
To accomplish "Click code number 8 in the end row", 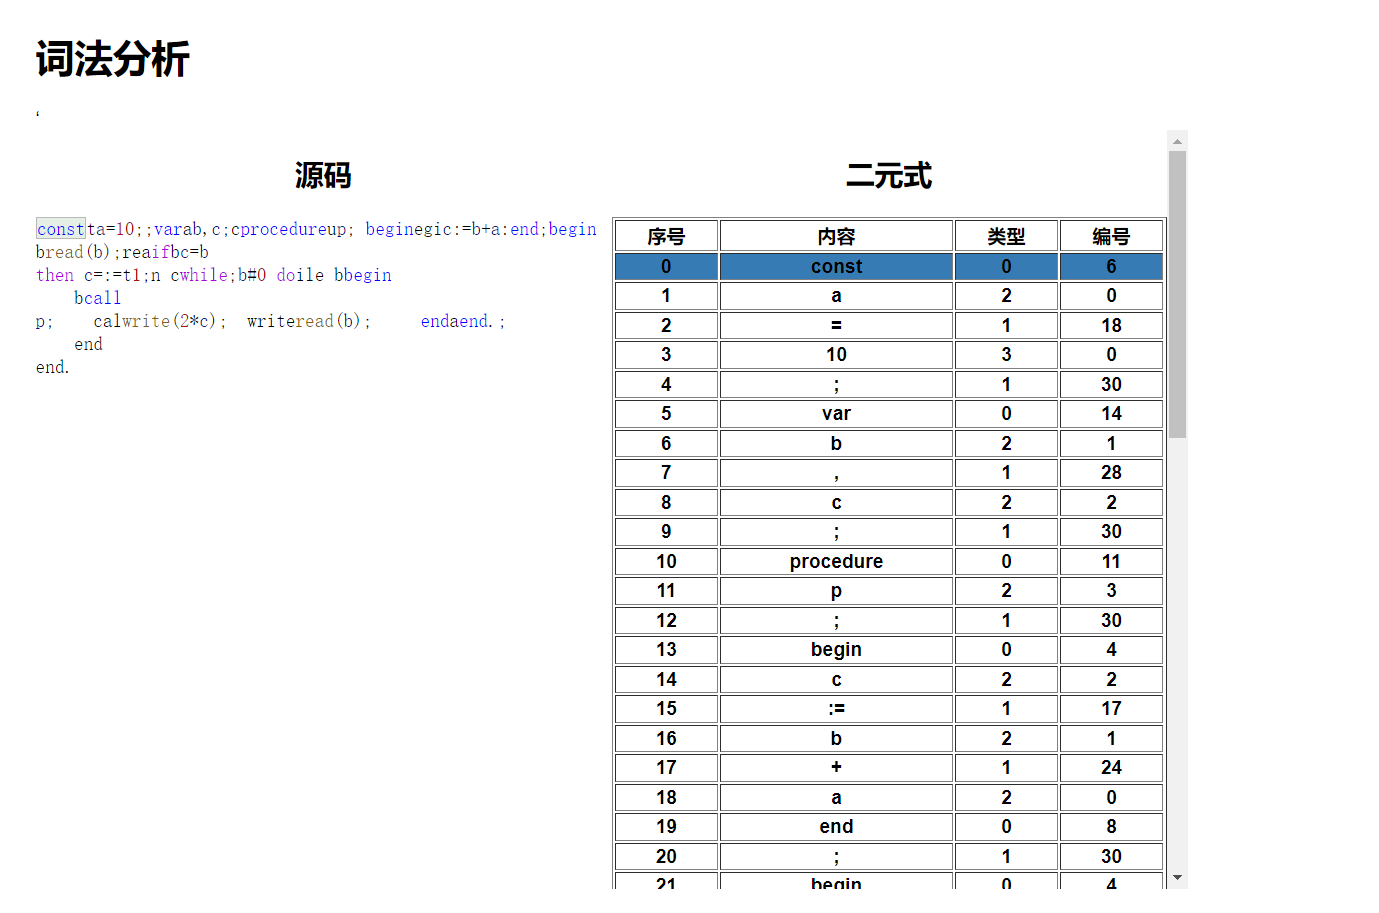I will [1111, 826].
